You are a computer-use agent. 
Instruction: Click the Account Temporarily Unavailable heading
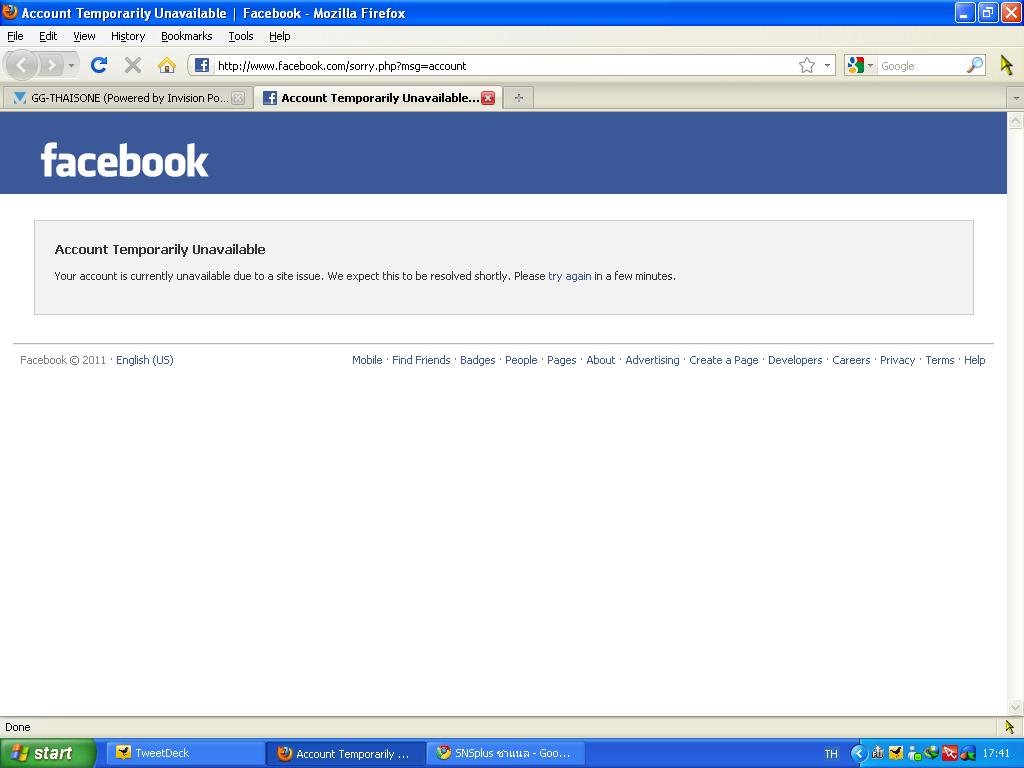pos(160,249)
